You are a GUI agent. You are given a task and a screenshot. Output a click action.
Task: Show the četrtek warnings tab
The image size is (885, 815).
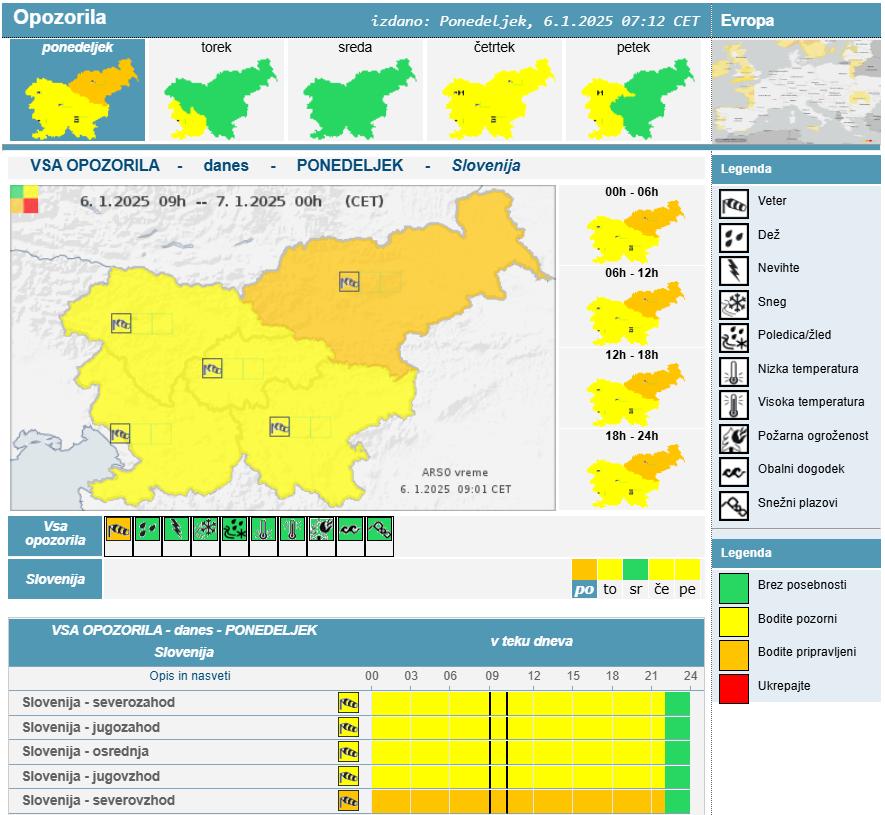(x=494, y=90)
